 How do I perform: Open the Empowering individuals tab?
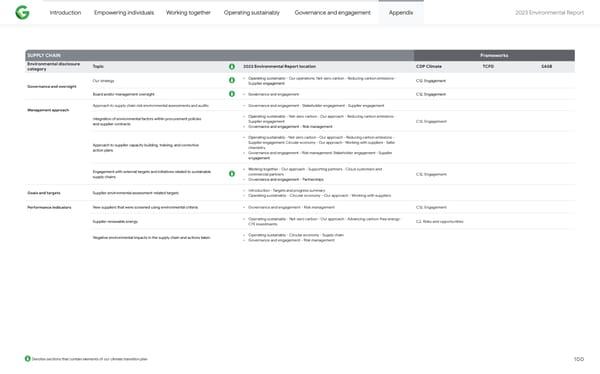coord(124,13)
